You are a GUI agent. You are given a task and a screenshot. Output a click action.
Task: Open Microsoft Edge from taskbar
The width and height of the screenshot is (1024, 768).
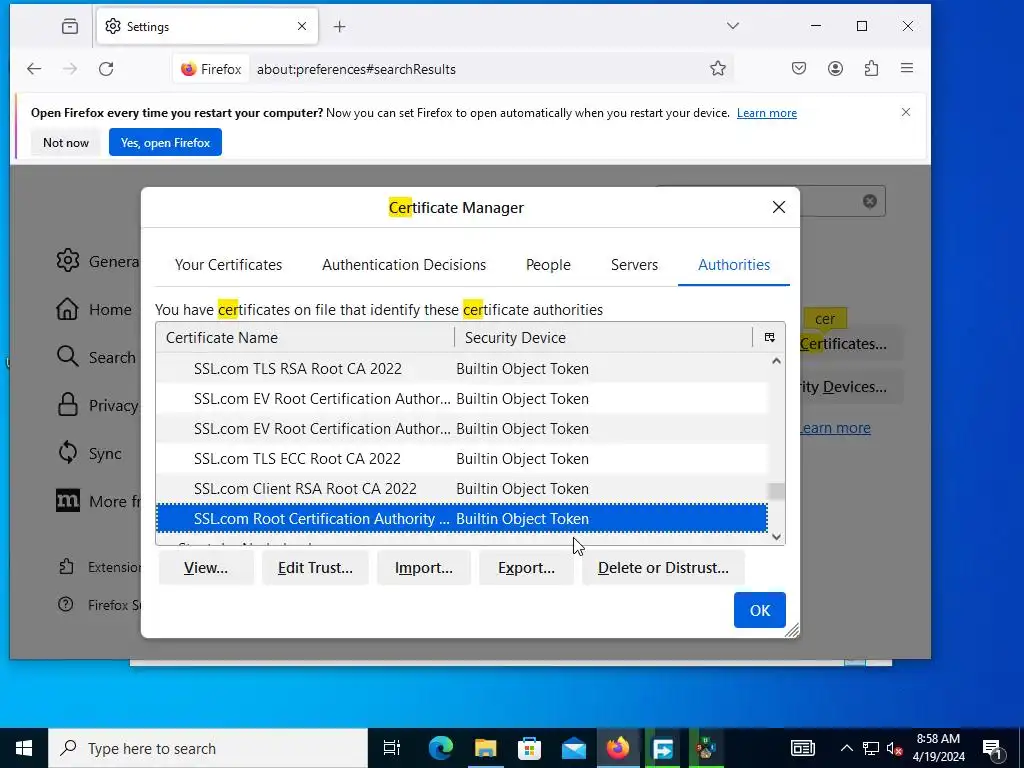click(x=441, y=748)
